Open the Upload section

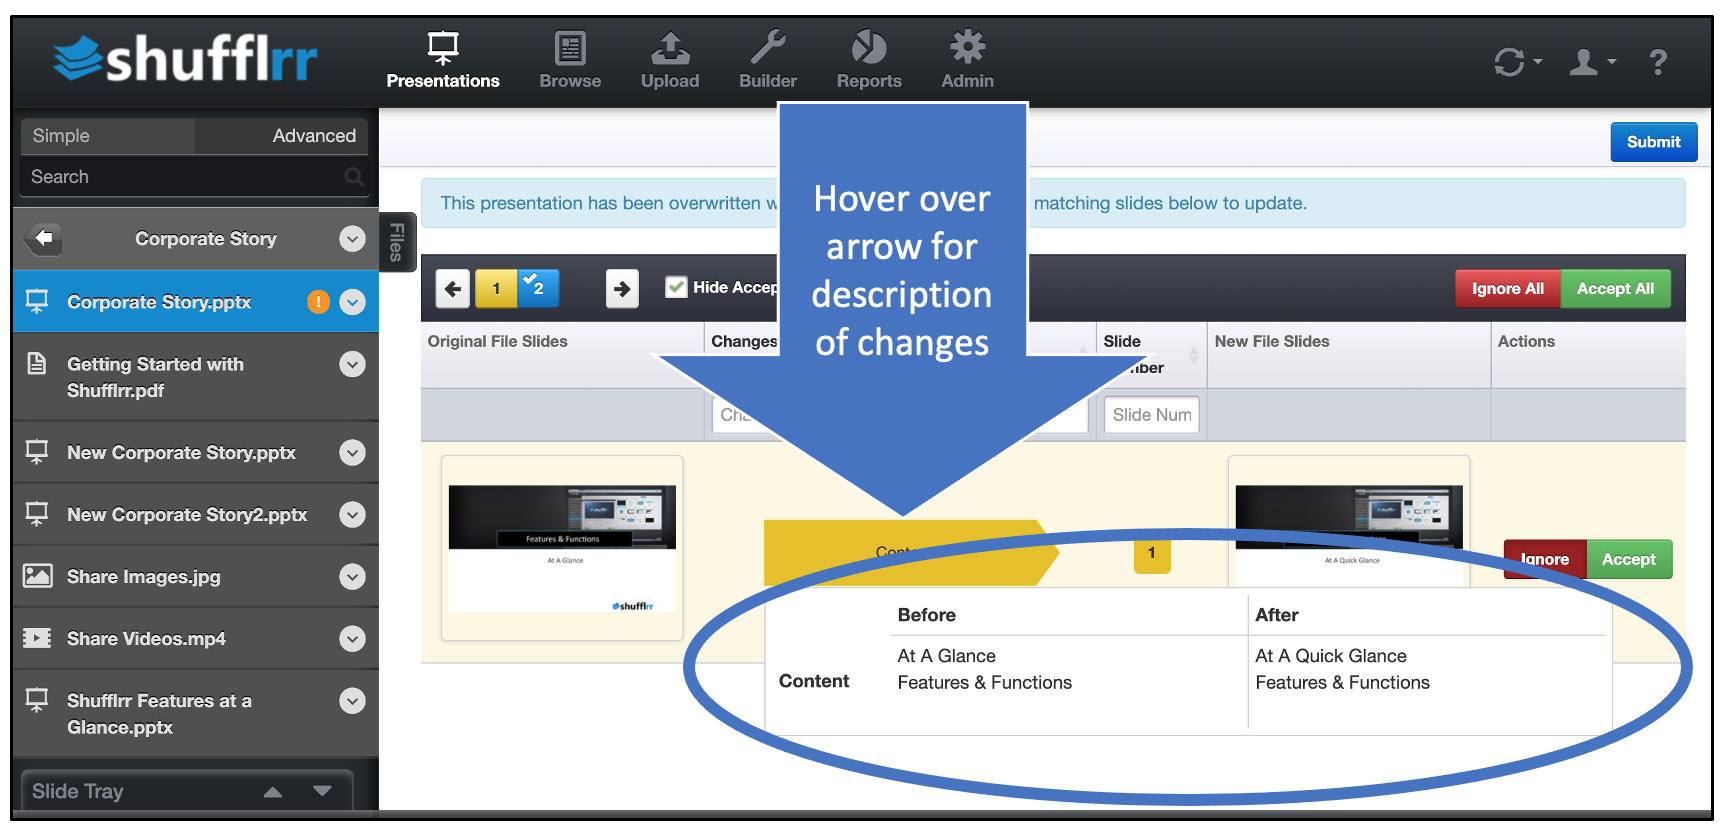[x=670, y=61]
